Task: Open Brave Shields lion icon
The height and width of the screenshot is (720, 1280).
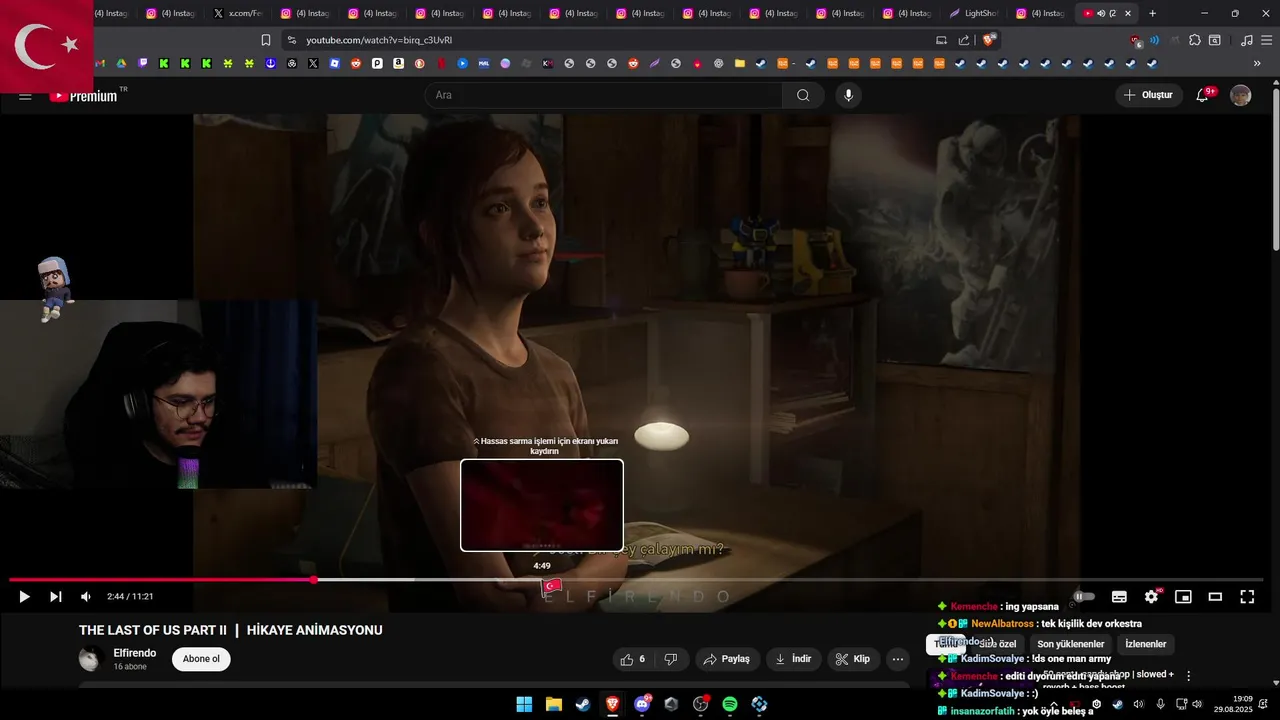Action: pyautogui.click(x=988, y=40)
